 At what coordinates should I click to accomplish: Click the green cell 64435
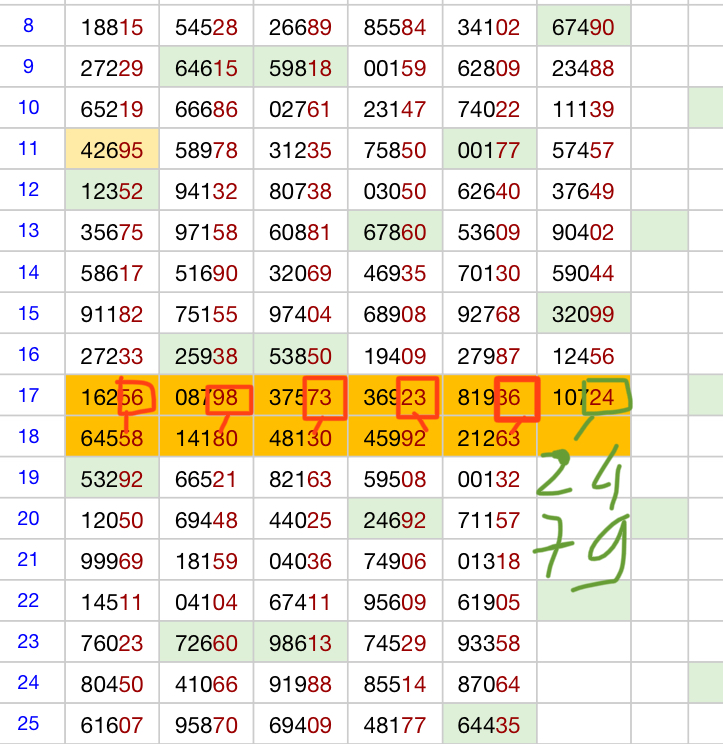pos(489,725)
